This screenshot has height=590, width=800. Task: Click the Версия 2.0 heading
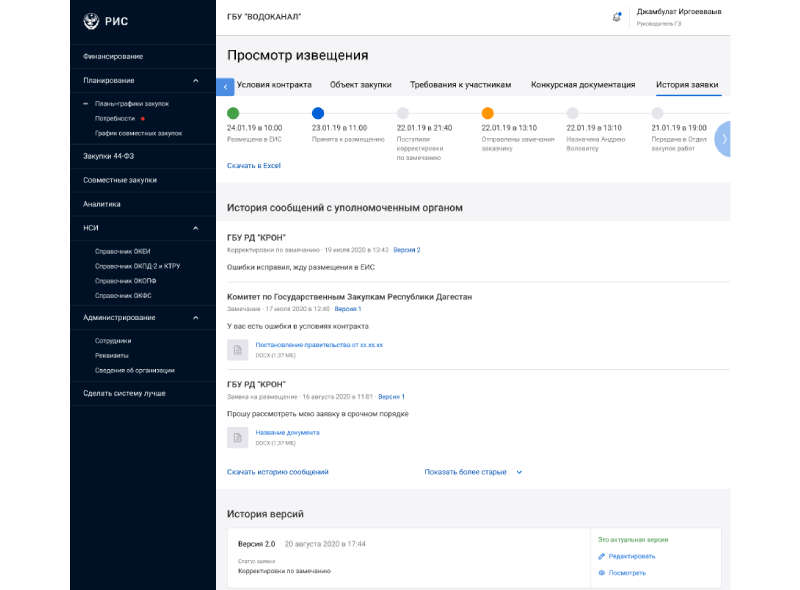click(x=256, y=544)
